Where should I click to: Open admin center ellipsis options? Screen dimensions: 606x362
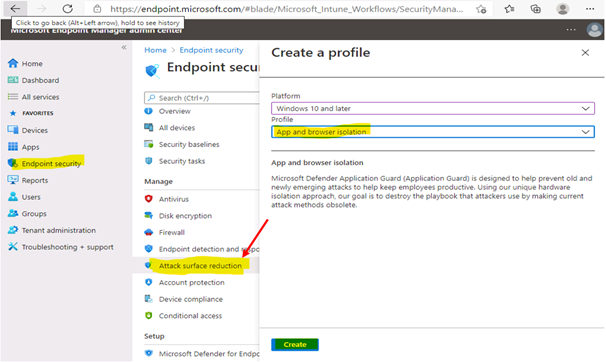click(571, 29)
